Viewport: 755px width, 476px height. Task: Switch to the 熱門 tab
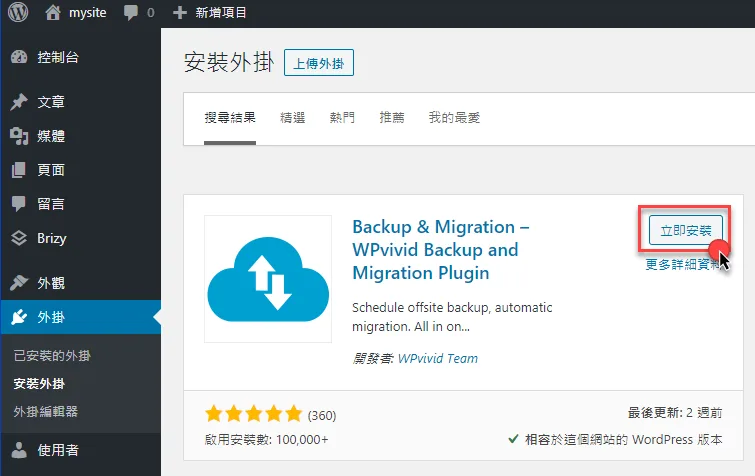click(342, 118)
